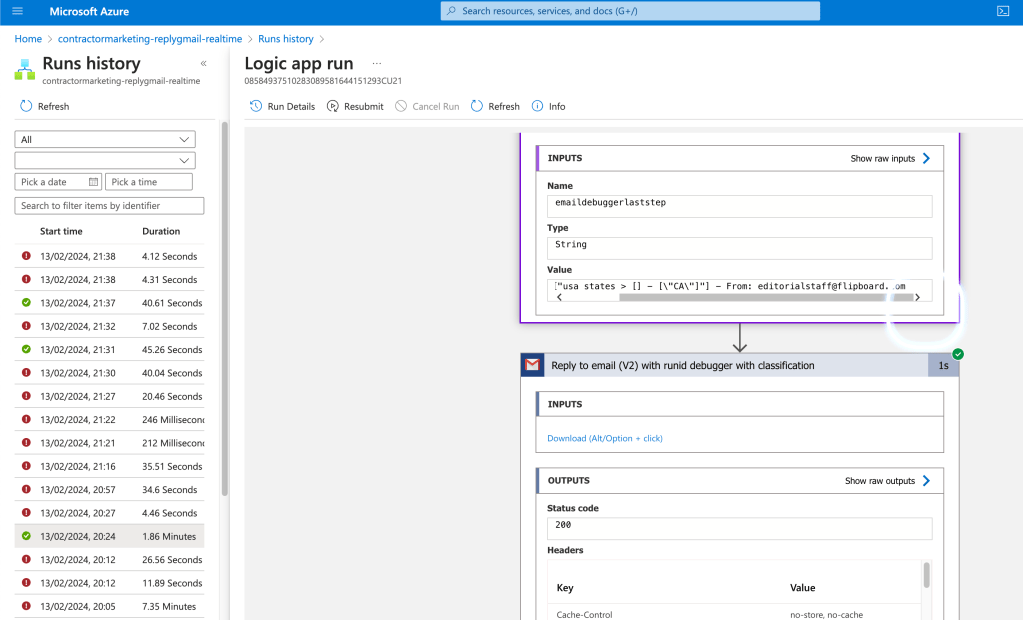Select the 1.86 Minutes run at 20:24
The image size is (1023, 620).
109,536
